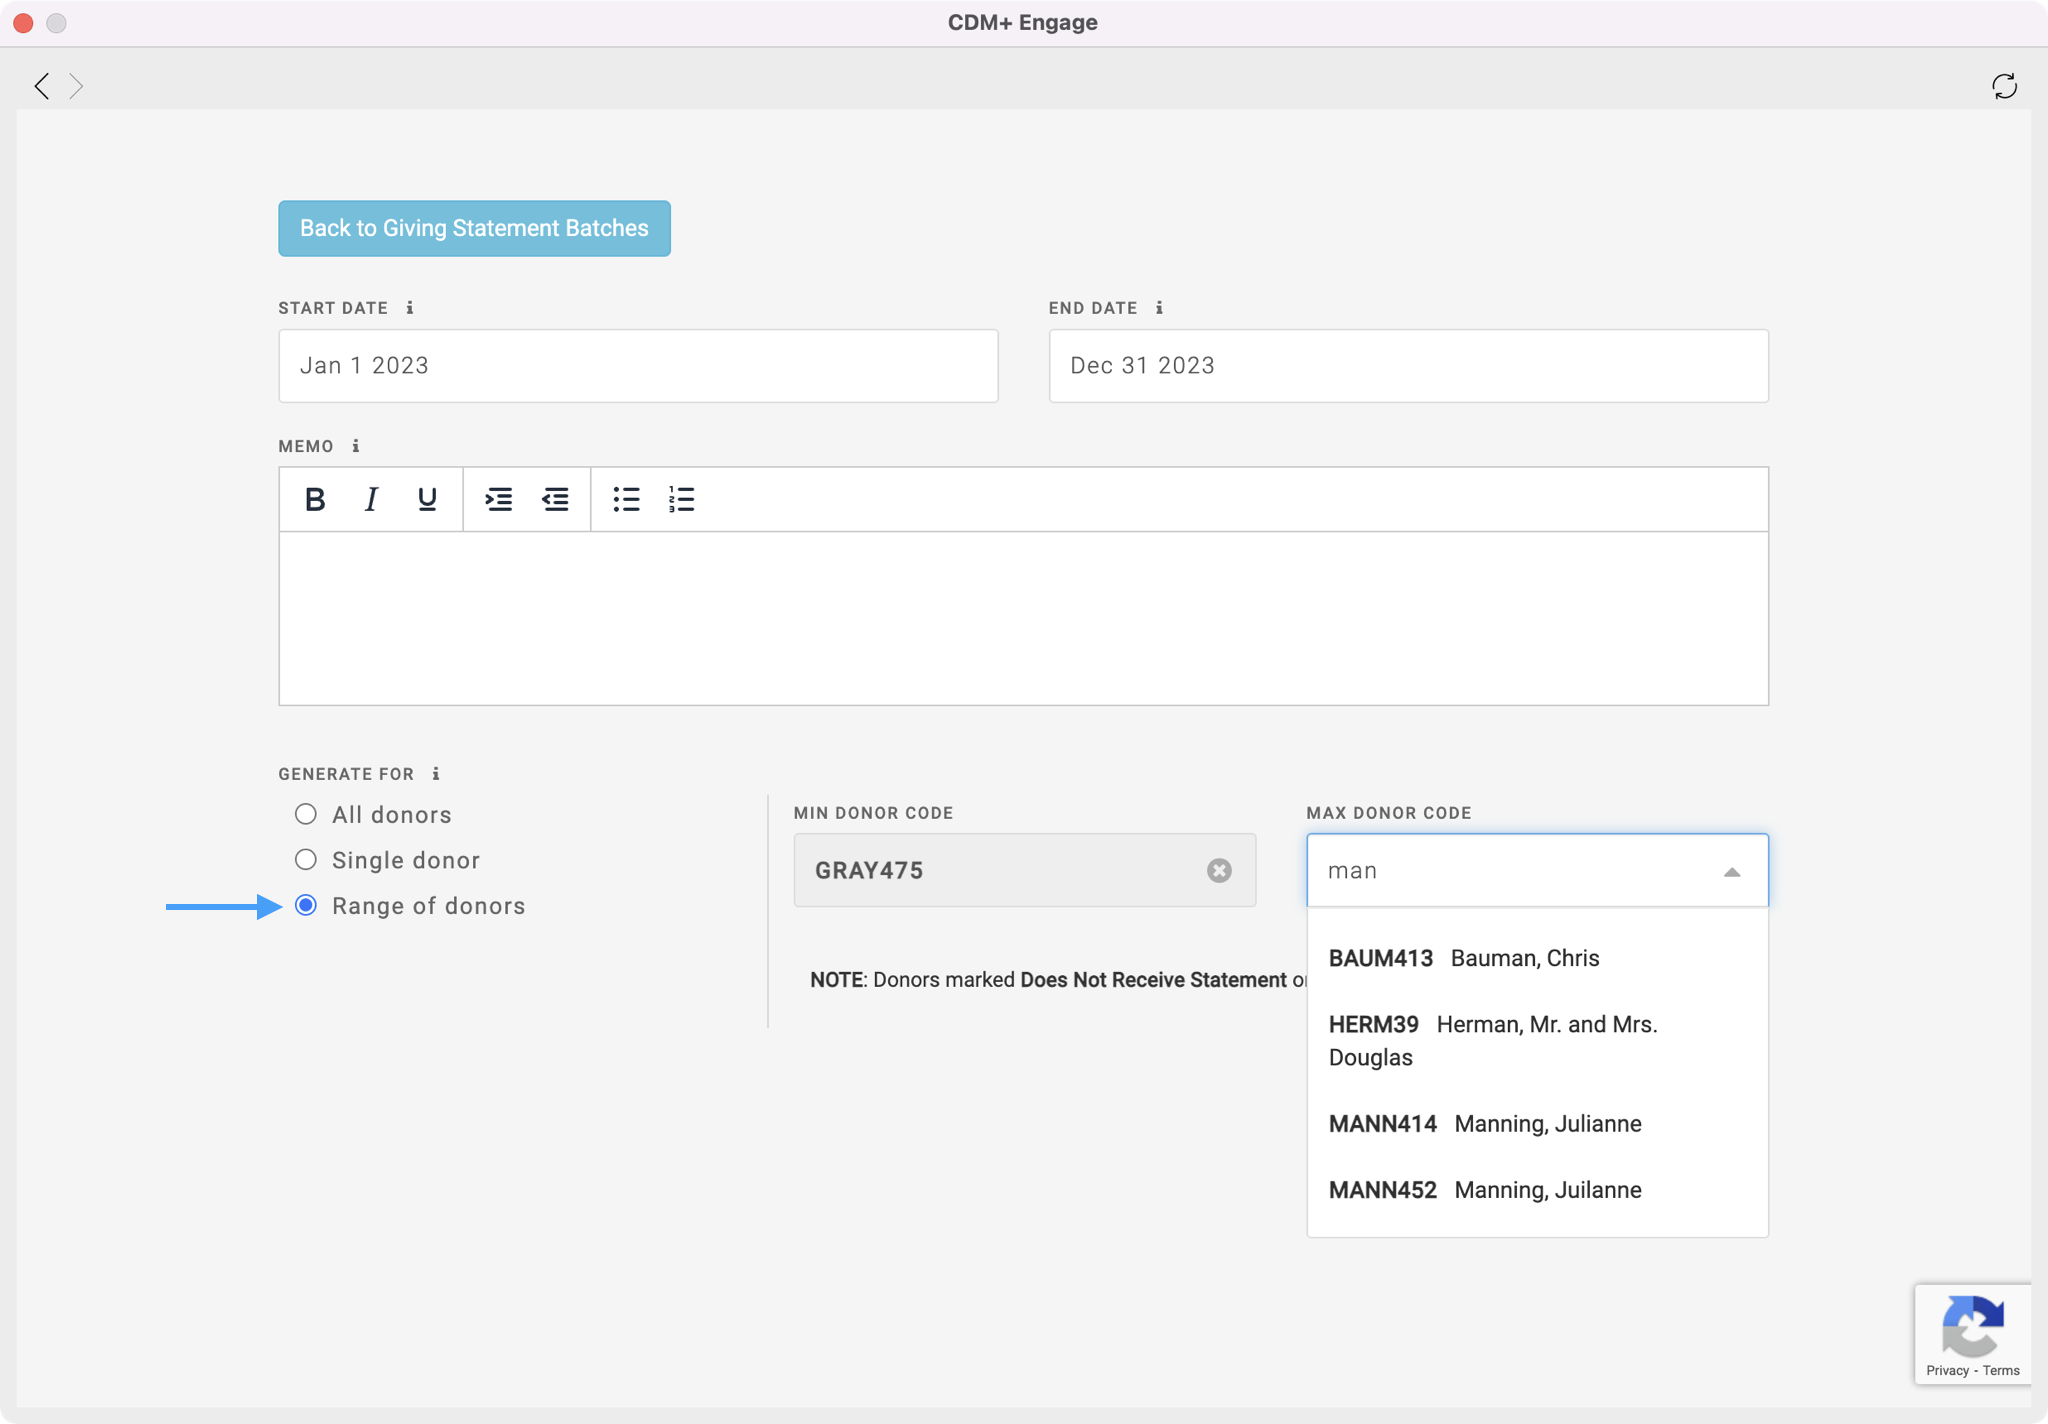Screen dimensions: 2048x1424
Task: Decrease indent in memo editor
Action: [x=555, y=499]
